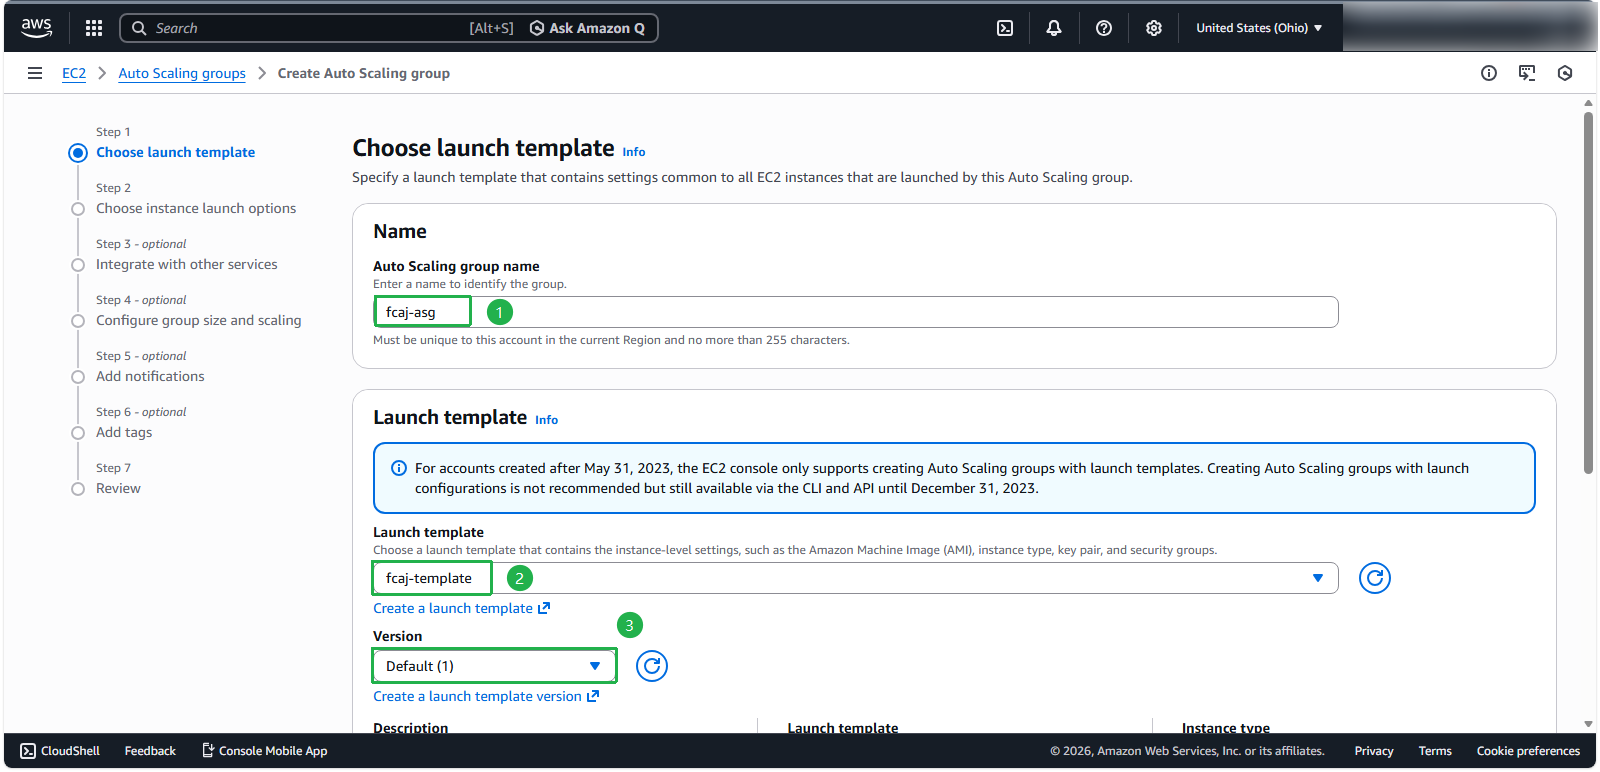Viewport: 1600px width, 772px height.
Task: Click the page vertical scrollbar thumb
Action: click(x=1588, y=293)
